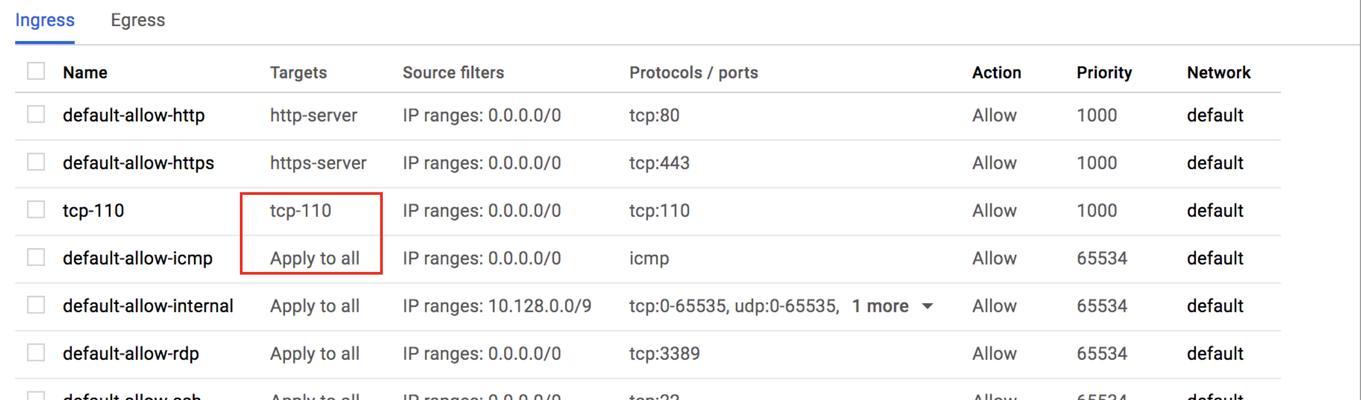Select the Ingress tab
1361x400 pixels.
(x=45, y=20)
